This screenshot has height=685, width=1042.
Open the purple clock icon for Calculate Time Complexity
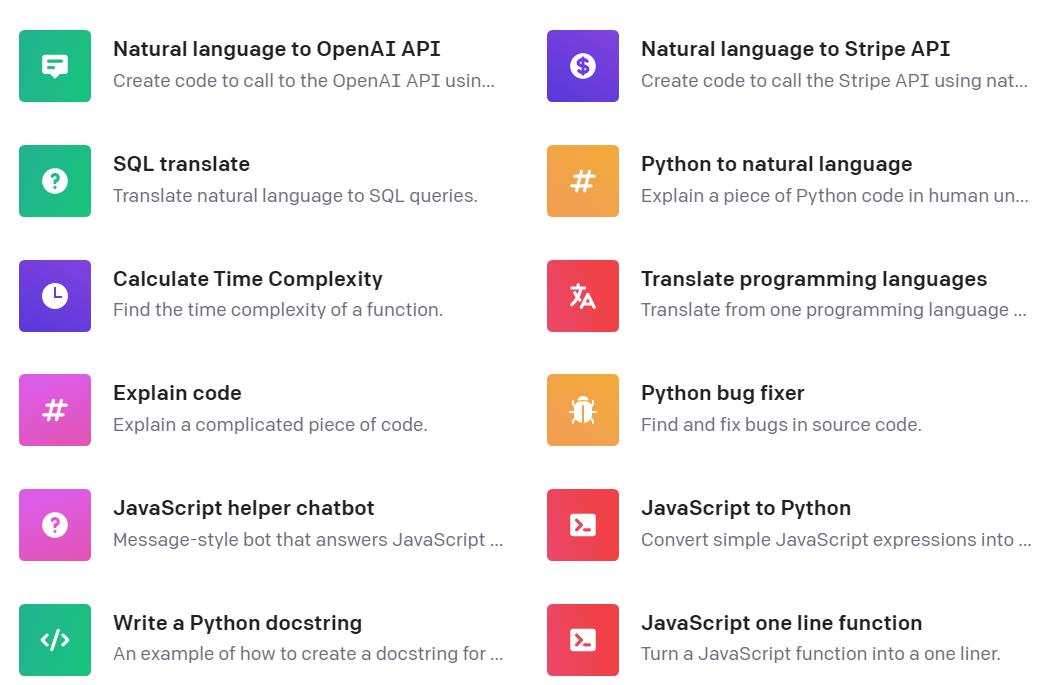click(x=54, y=296)
